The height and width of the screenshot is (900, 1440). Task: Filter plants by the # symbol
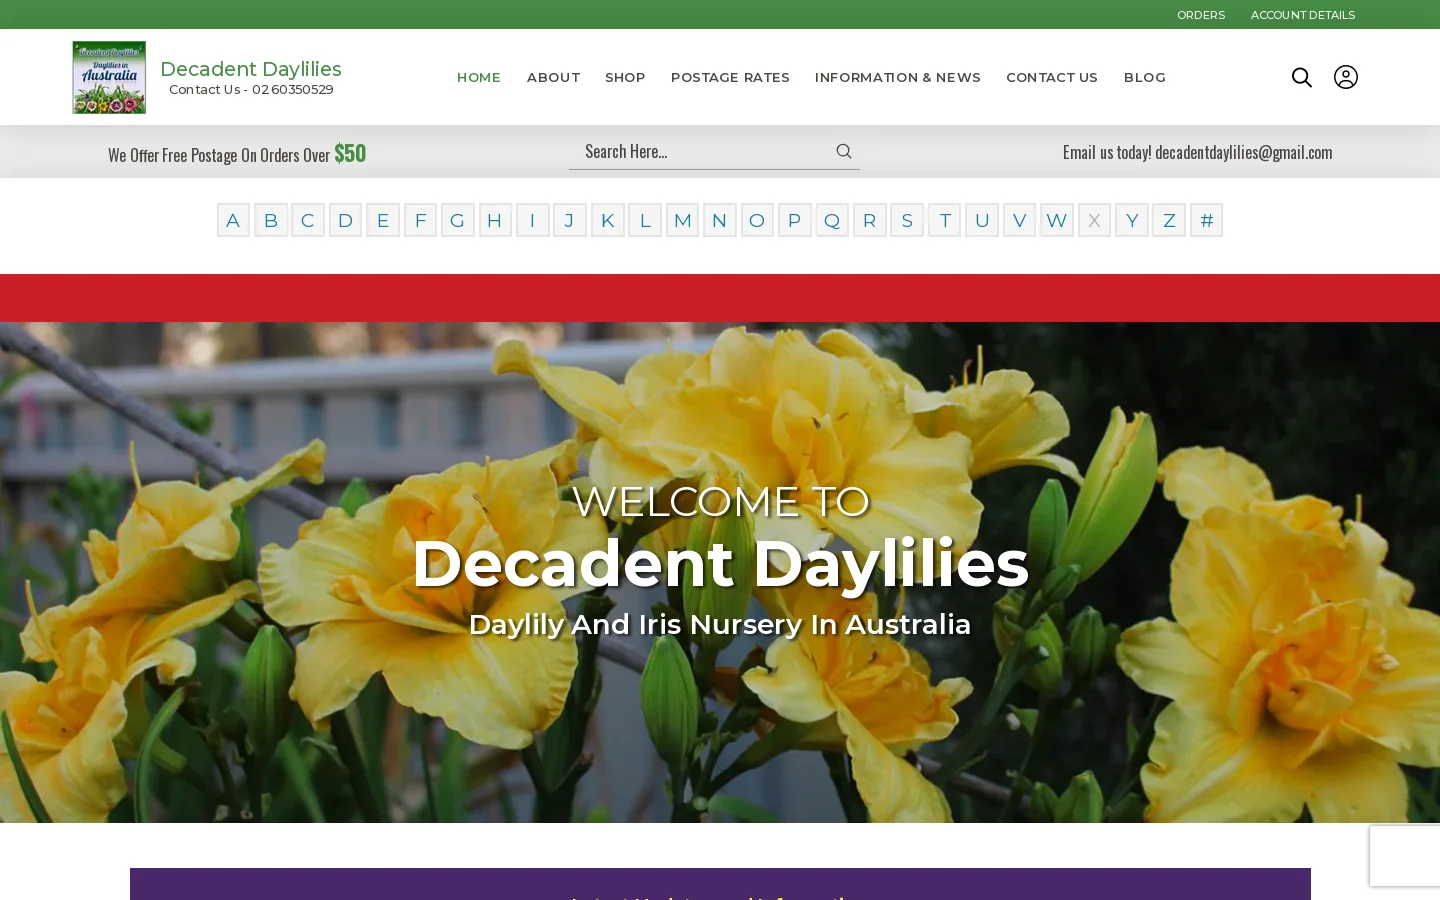click(1206, 220)
